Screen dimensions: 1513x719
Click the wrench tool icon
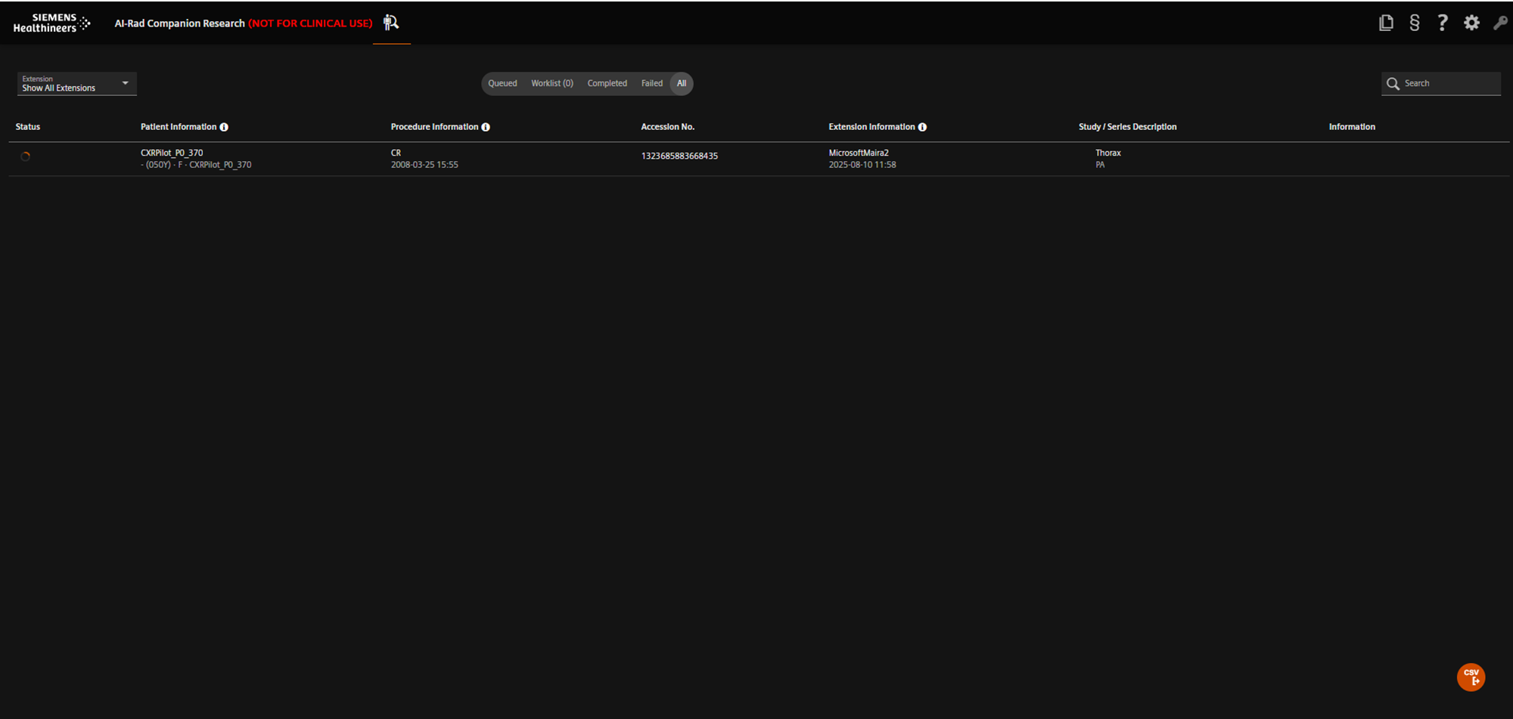1500,22
